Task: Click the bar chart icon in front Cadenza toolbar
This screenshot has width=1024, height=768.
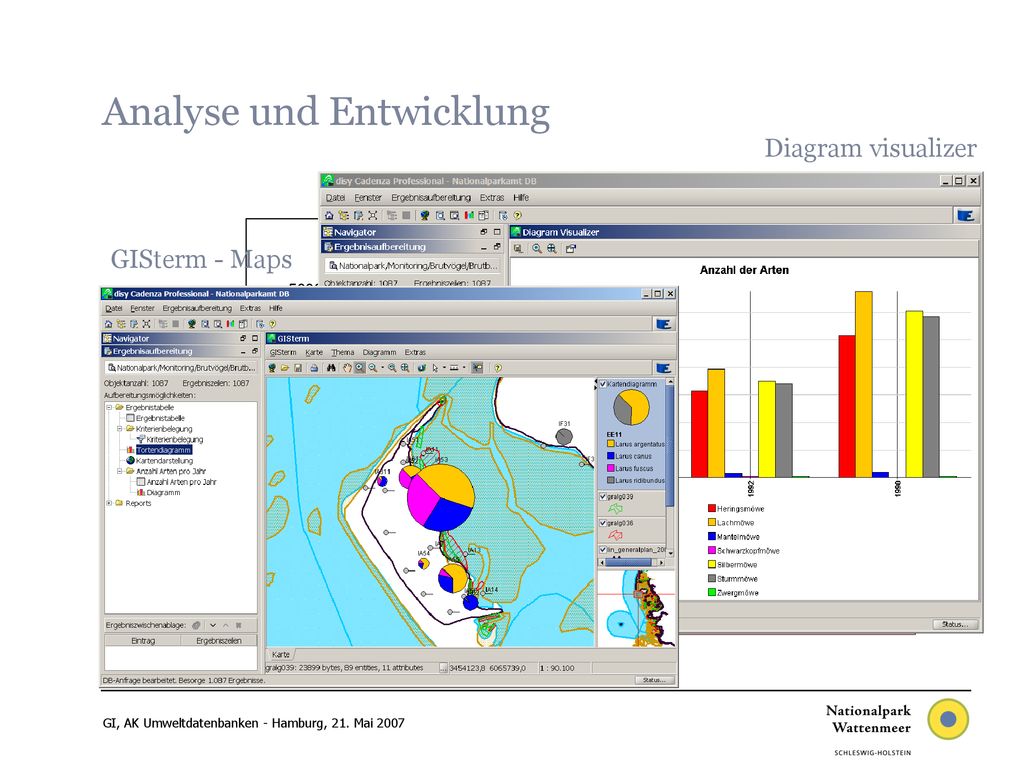Action: point(231,324)
